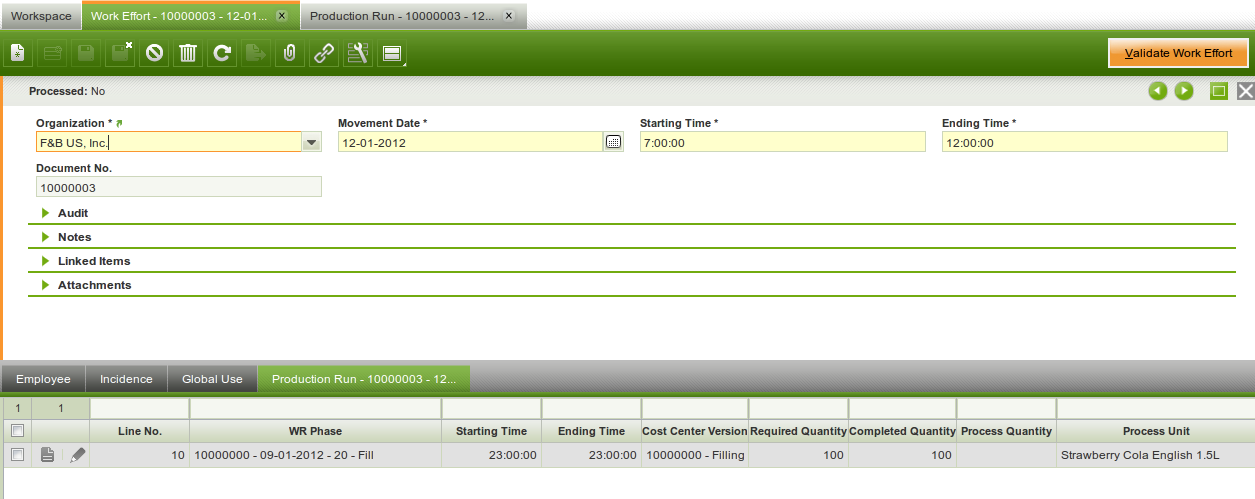Open line 10 in form view icon
The image size is (1255, 499).
[48, 455]
